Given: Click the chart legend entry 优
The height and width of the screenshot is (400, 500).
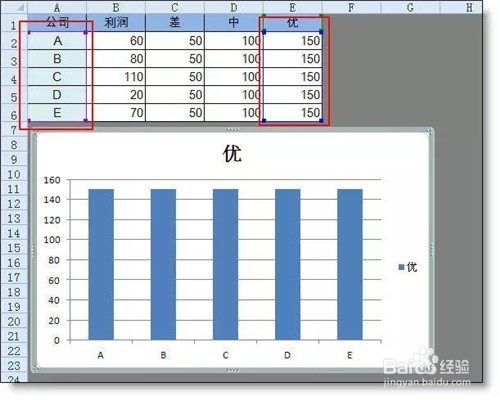Looking at the screenshot, I should point(408,267).
